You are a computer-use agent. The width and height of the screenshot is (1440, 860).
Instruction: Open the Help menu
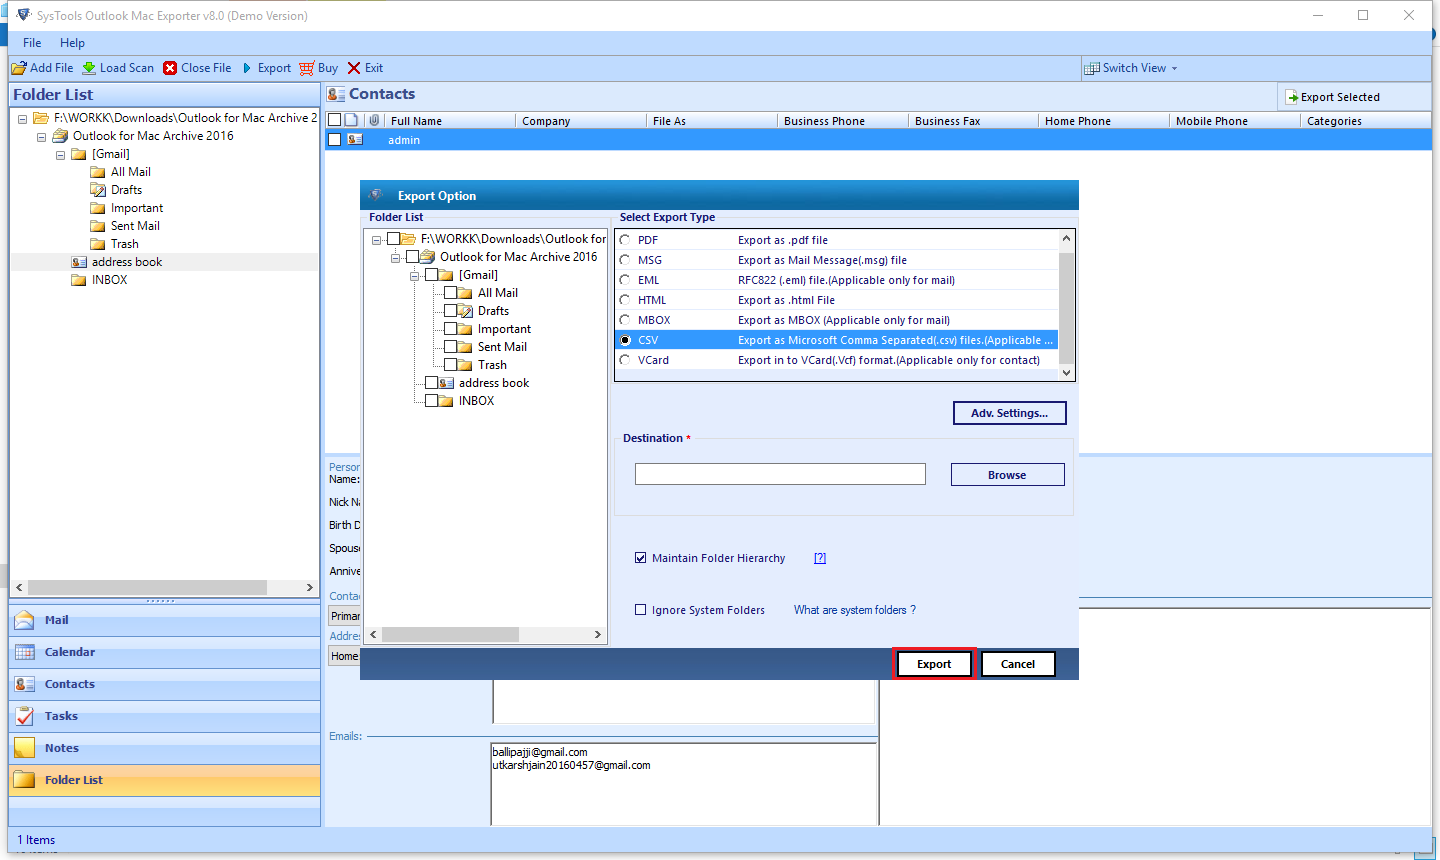tap(72, 43)
